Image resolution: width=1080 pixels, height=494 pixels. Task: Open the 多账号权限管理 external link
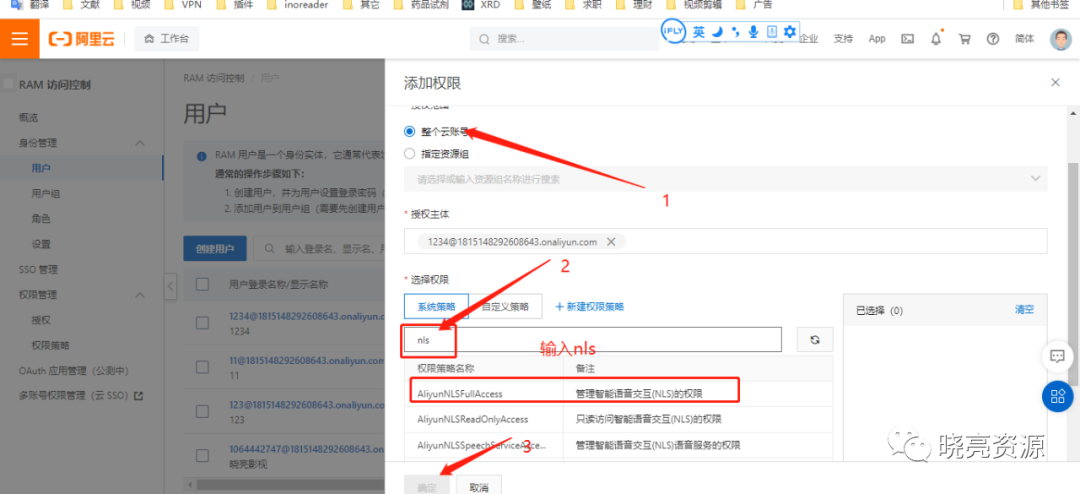tap(81, 396)
